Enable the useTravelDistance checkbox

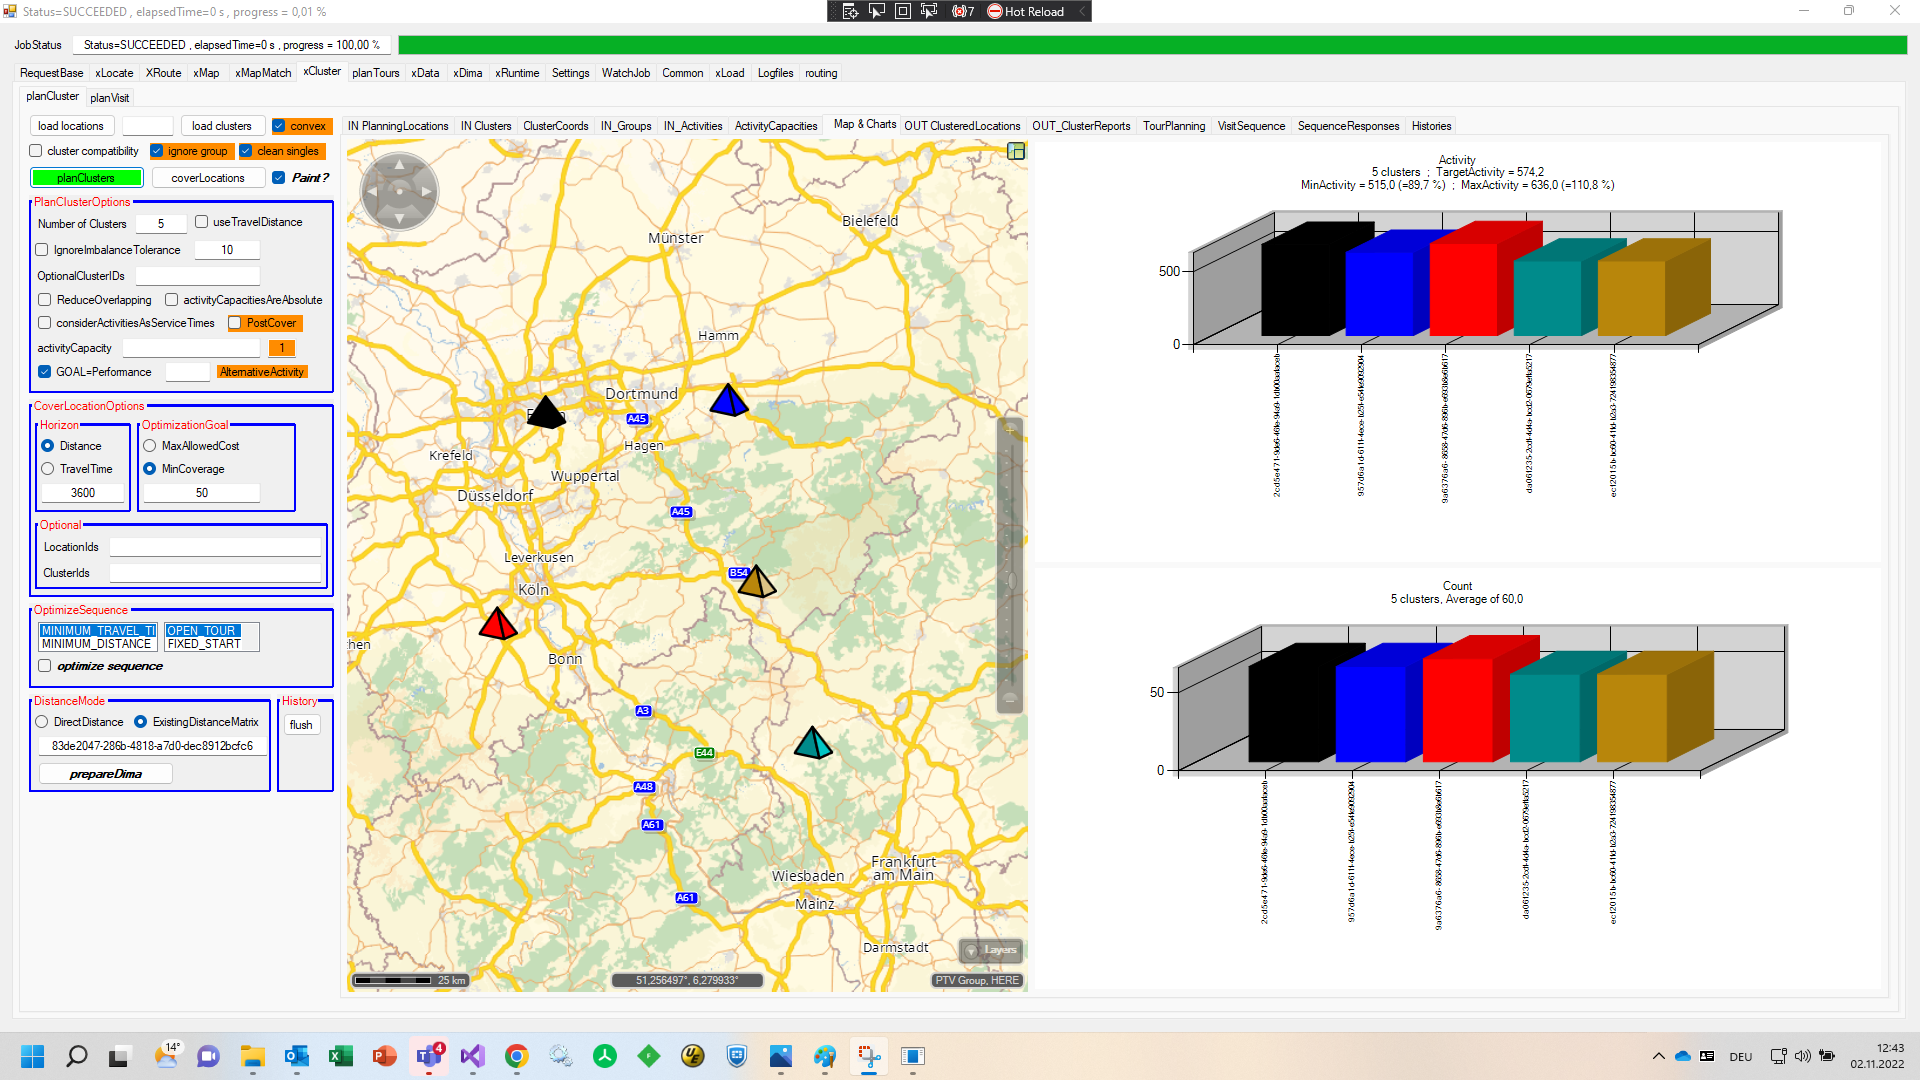202,222
